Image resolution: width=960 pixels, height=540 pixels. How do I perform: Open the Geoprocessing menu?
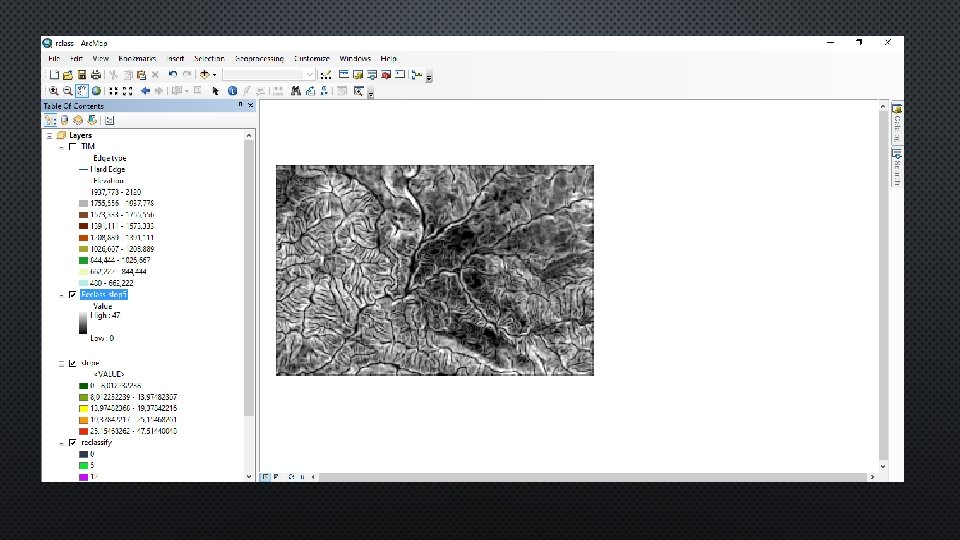click(x=259, y=59)
